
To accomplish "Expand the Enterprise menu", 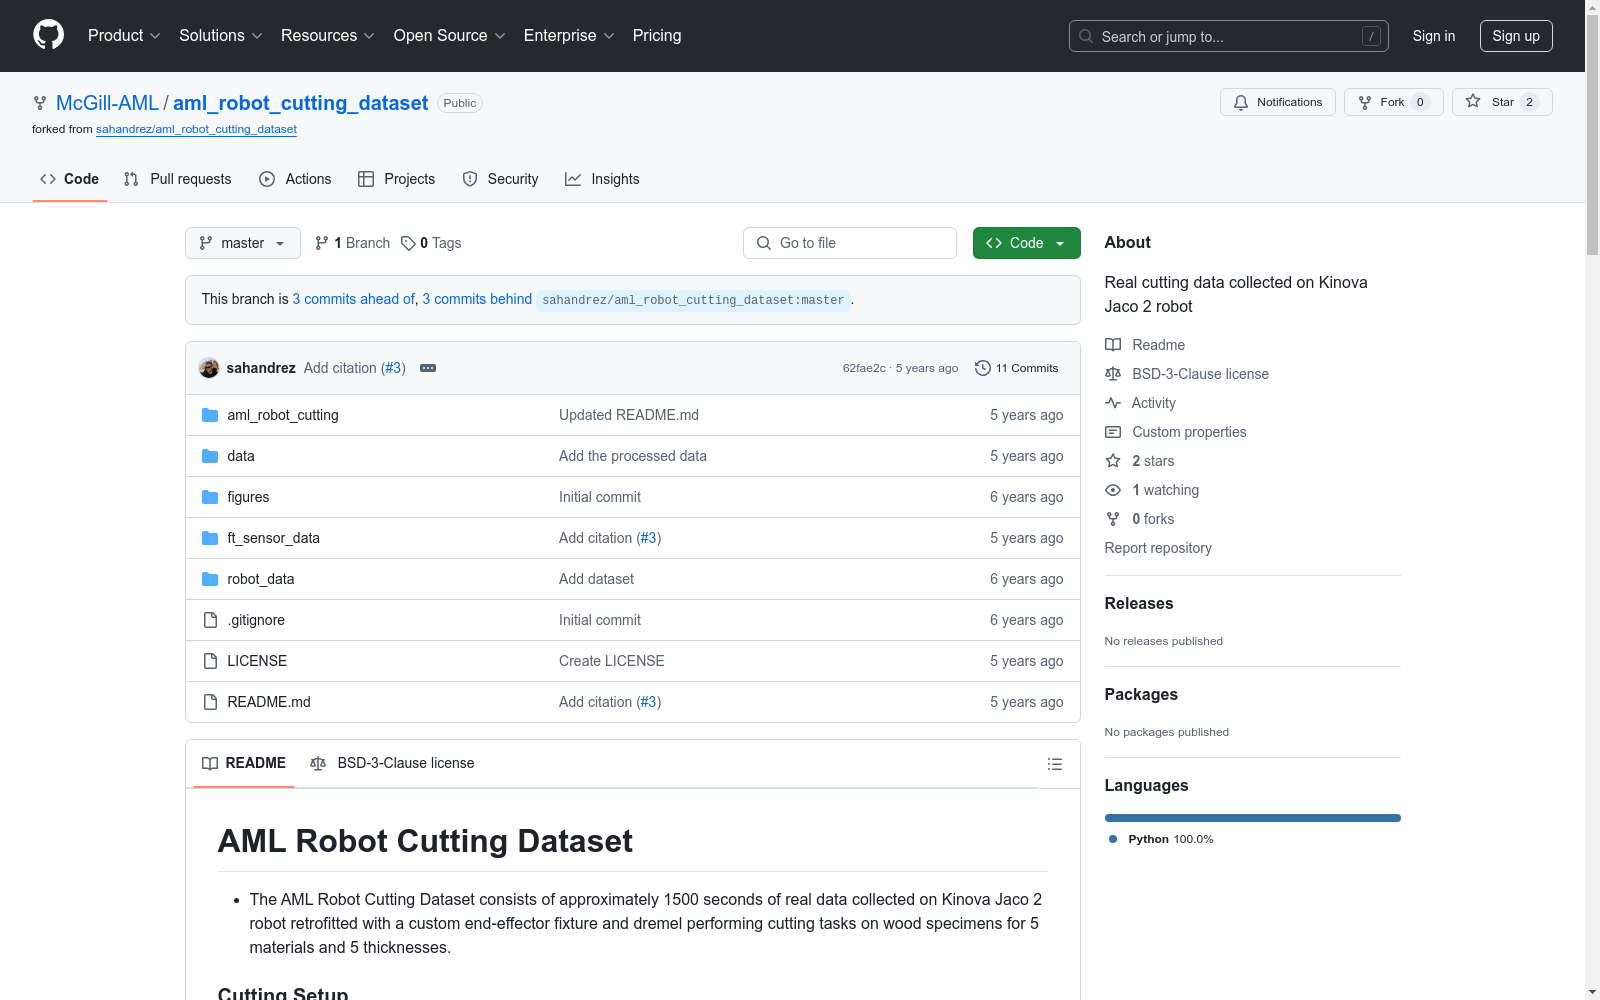I will pyautogui.click(x=569, y=35).
